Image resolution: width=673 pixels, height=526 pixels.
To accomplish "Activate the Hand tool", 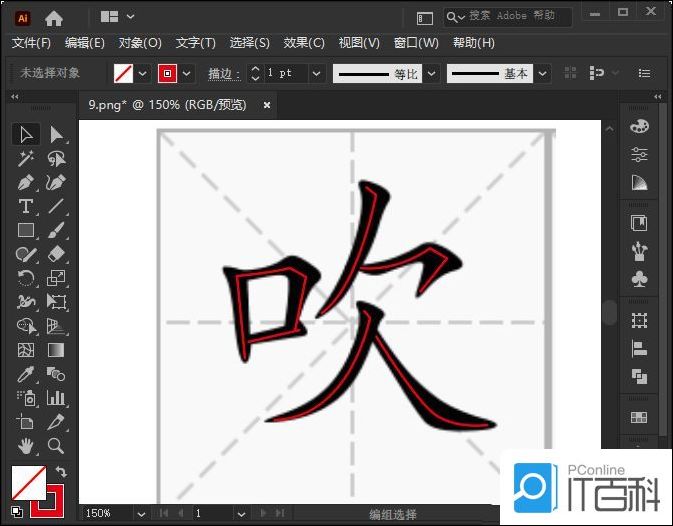I will click(26, 446).
